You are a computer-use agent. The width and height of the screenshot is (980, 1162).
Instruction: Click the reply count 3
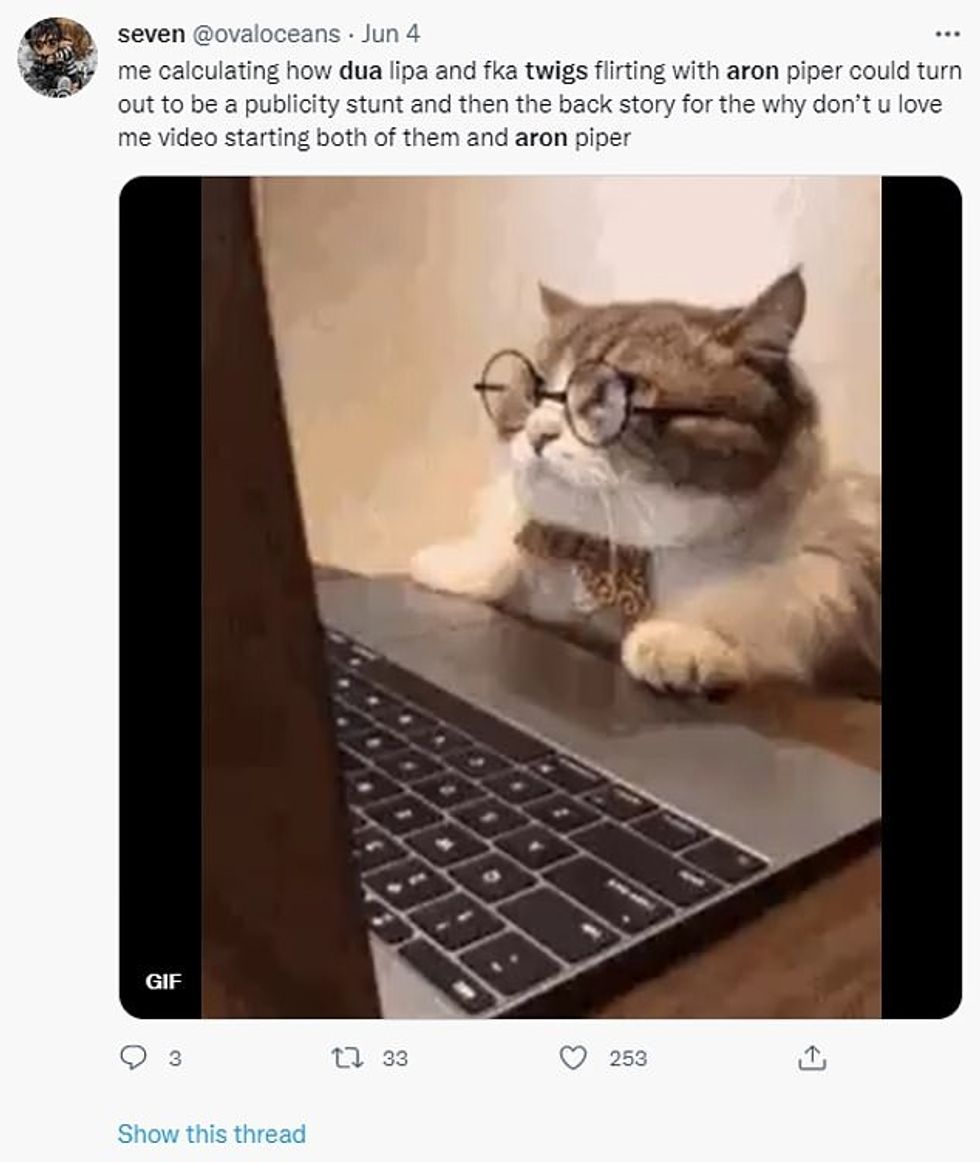point(175,1058)
